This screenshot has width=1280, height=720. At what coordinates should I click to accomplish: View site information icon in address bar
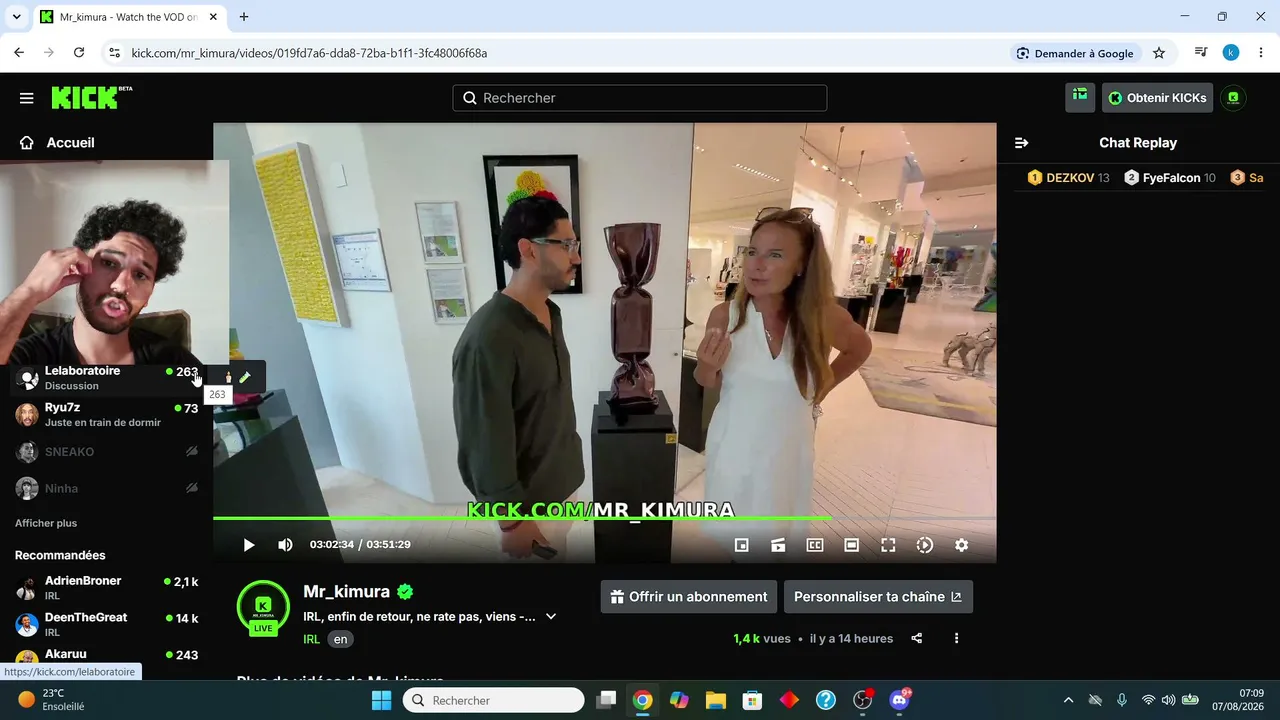[x=114, y=53]
